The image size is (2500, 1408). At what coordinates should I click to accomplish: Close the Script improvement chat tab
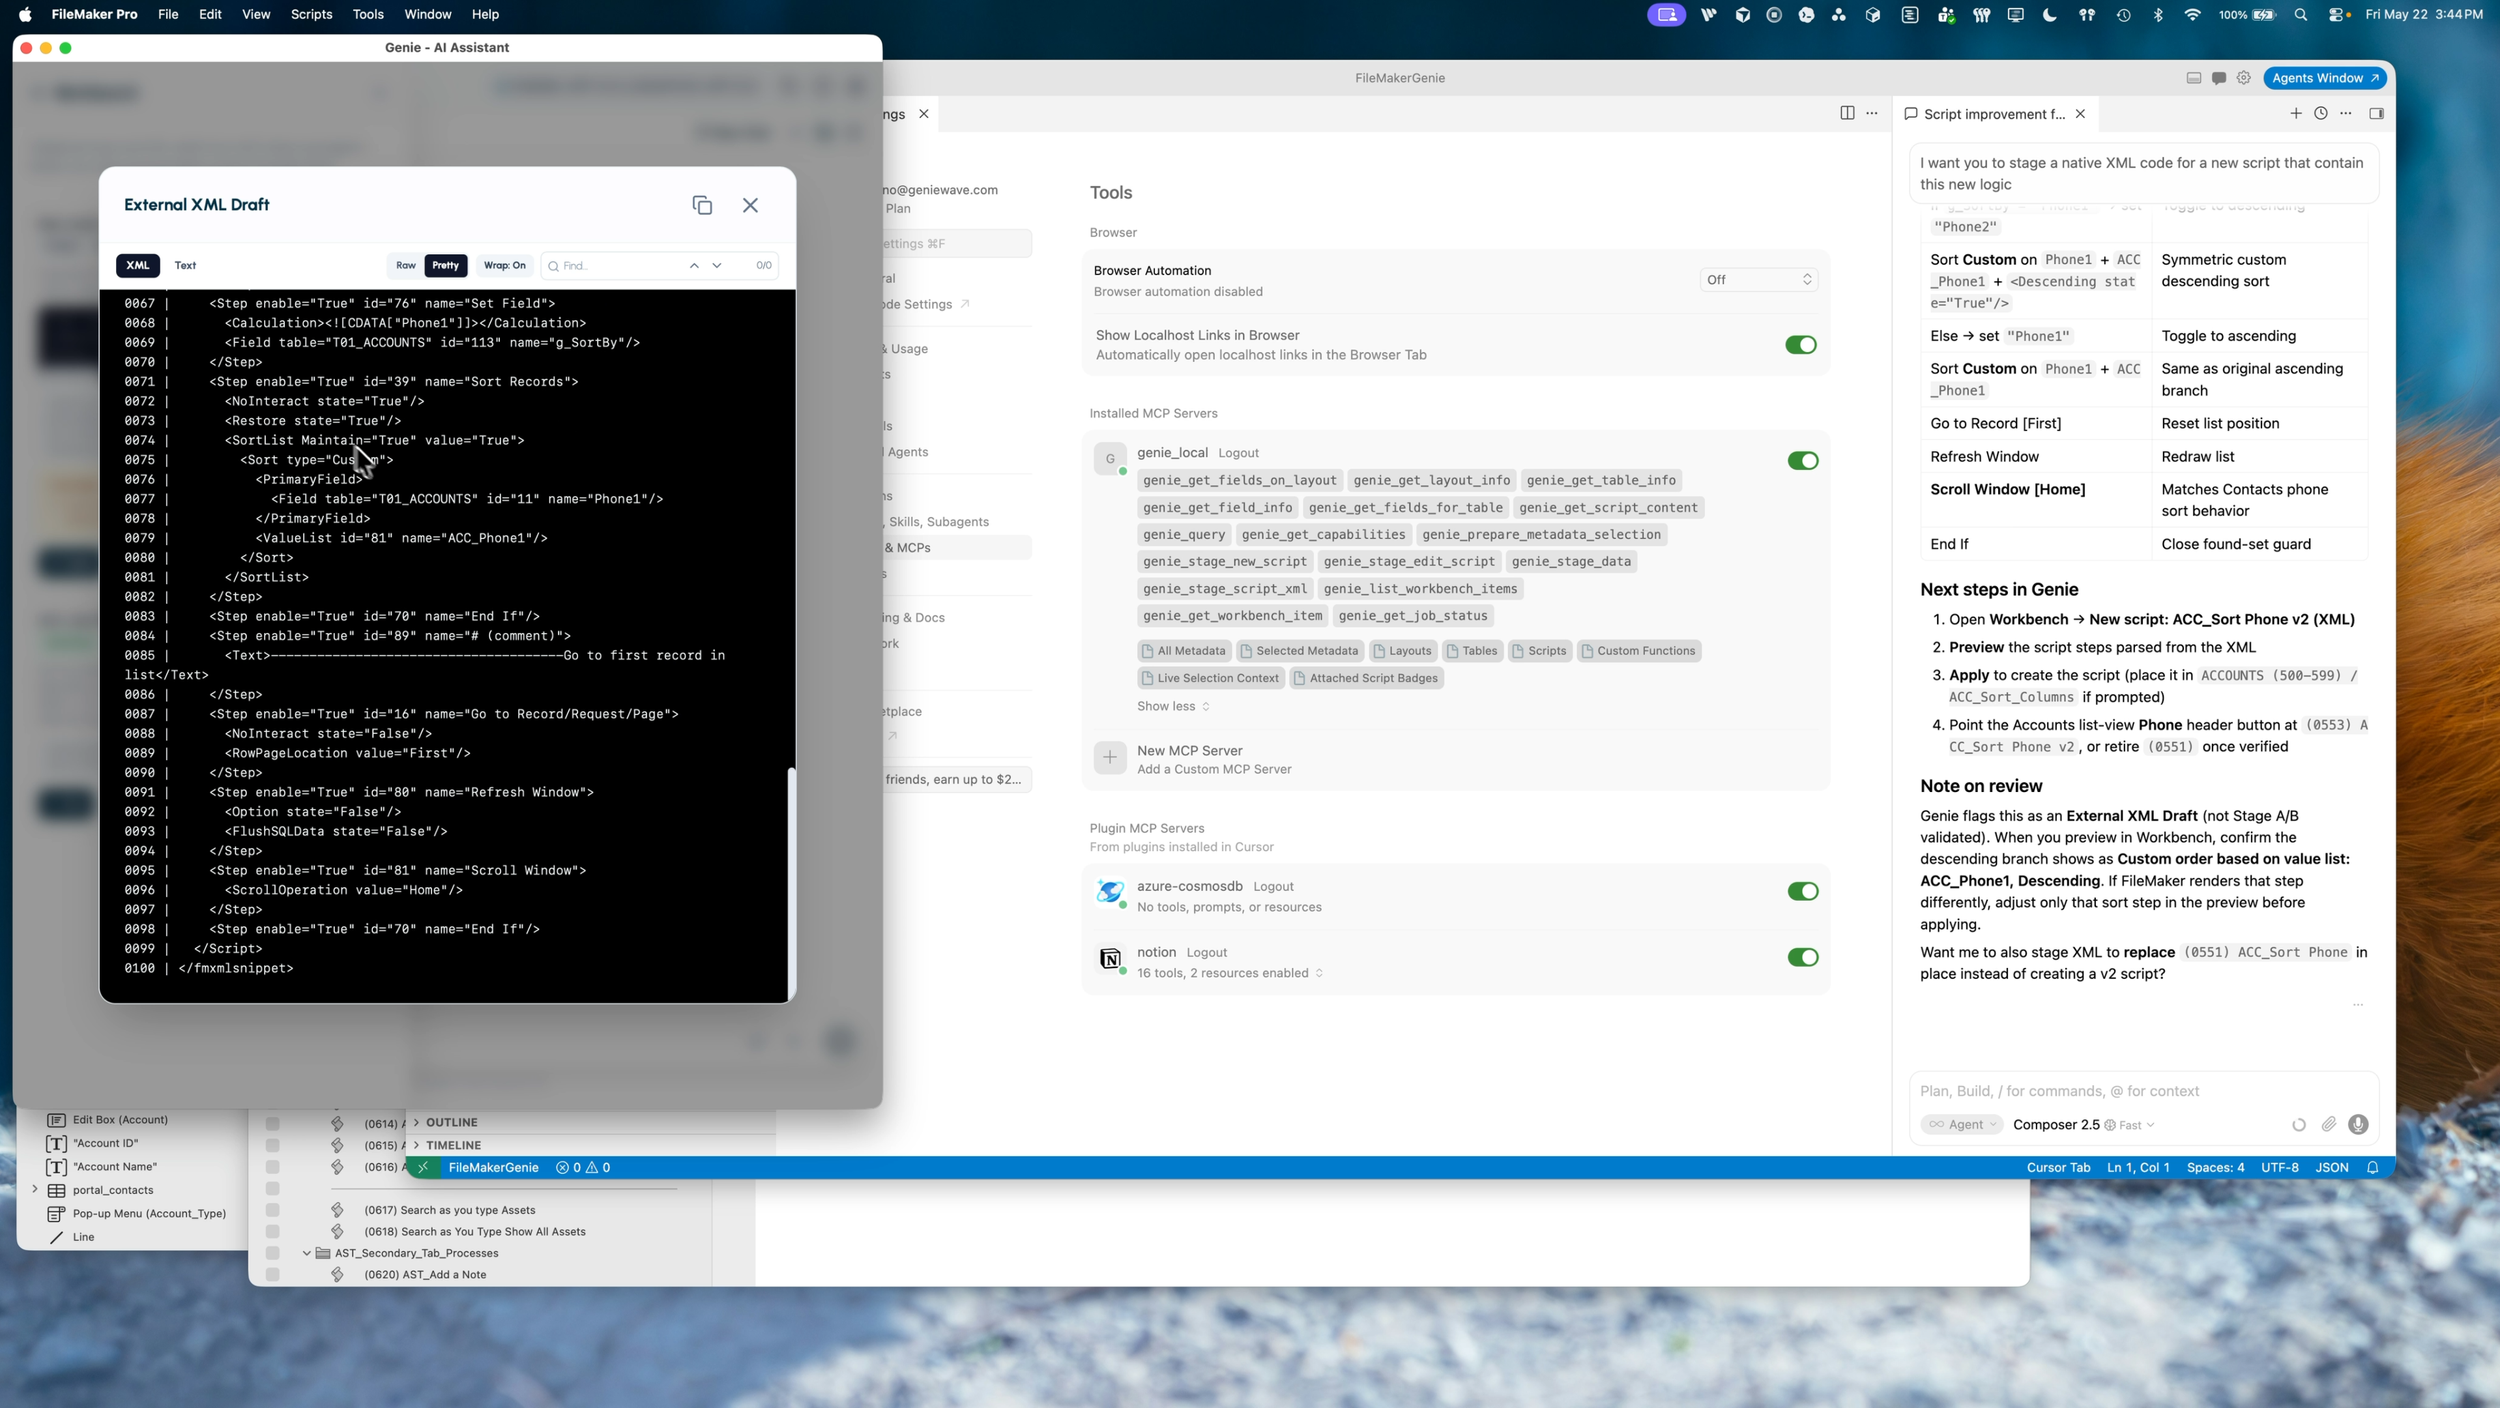click(2080, 114)
